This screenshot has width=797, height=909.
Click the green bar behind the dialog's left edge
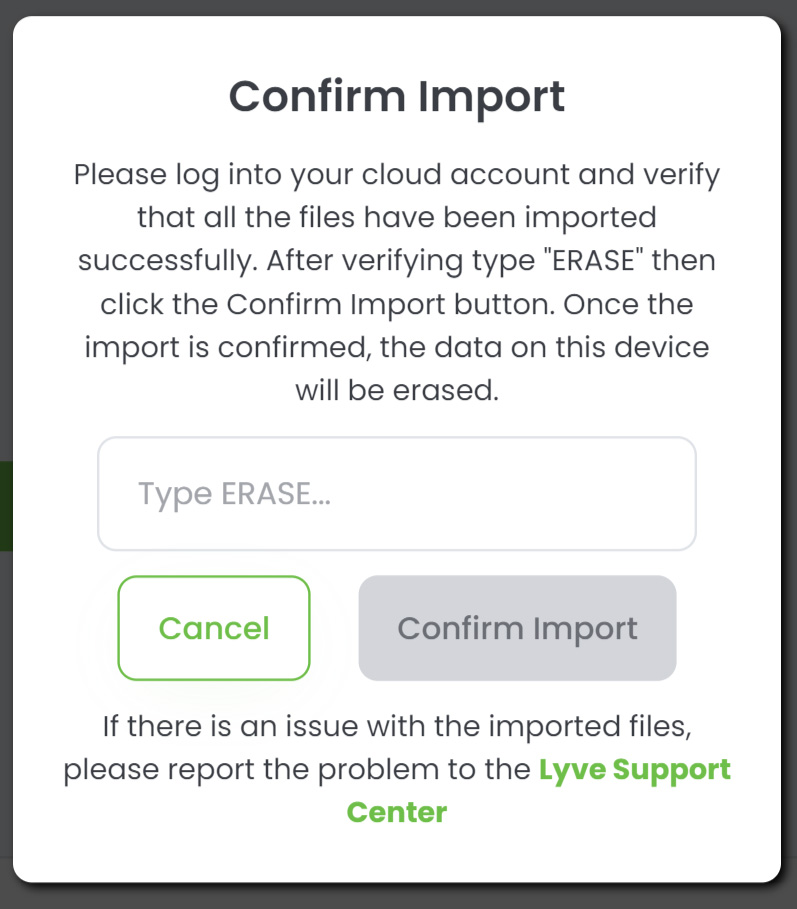tap(5, 505)
